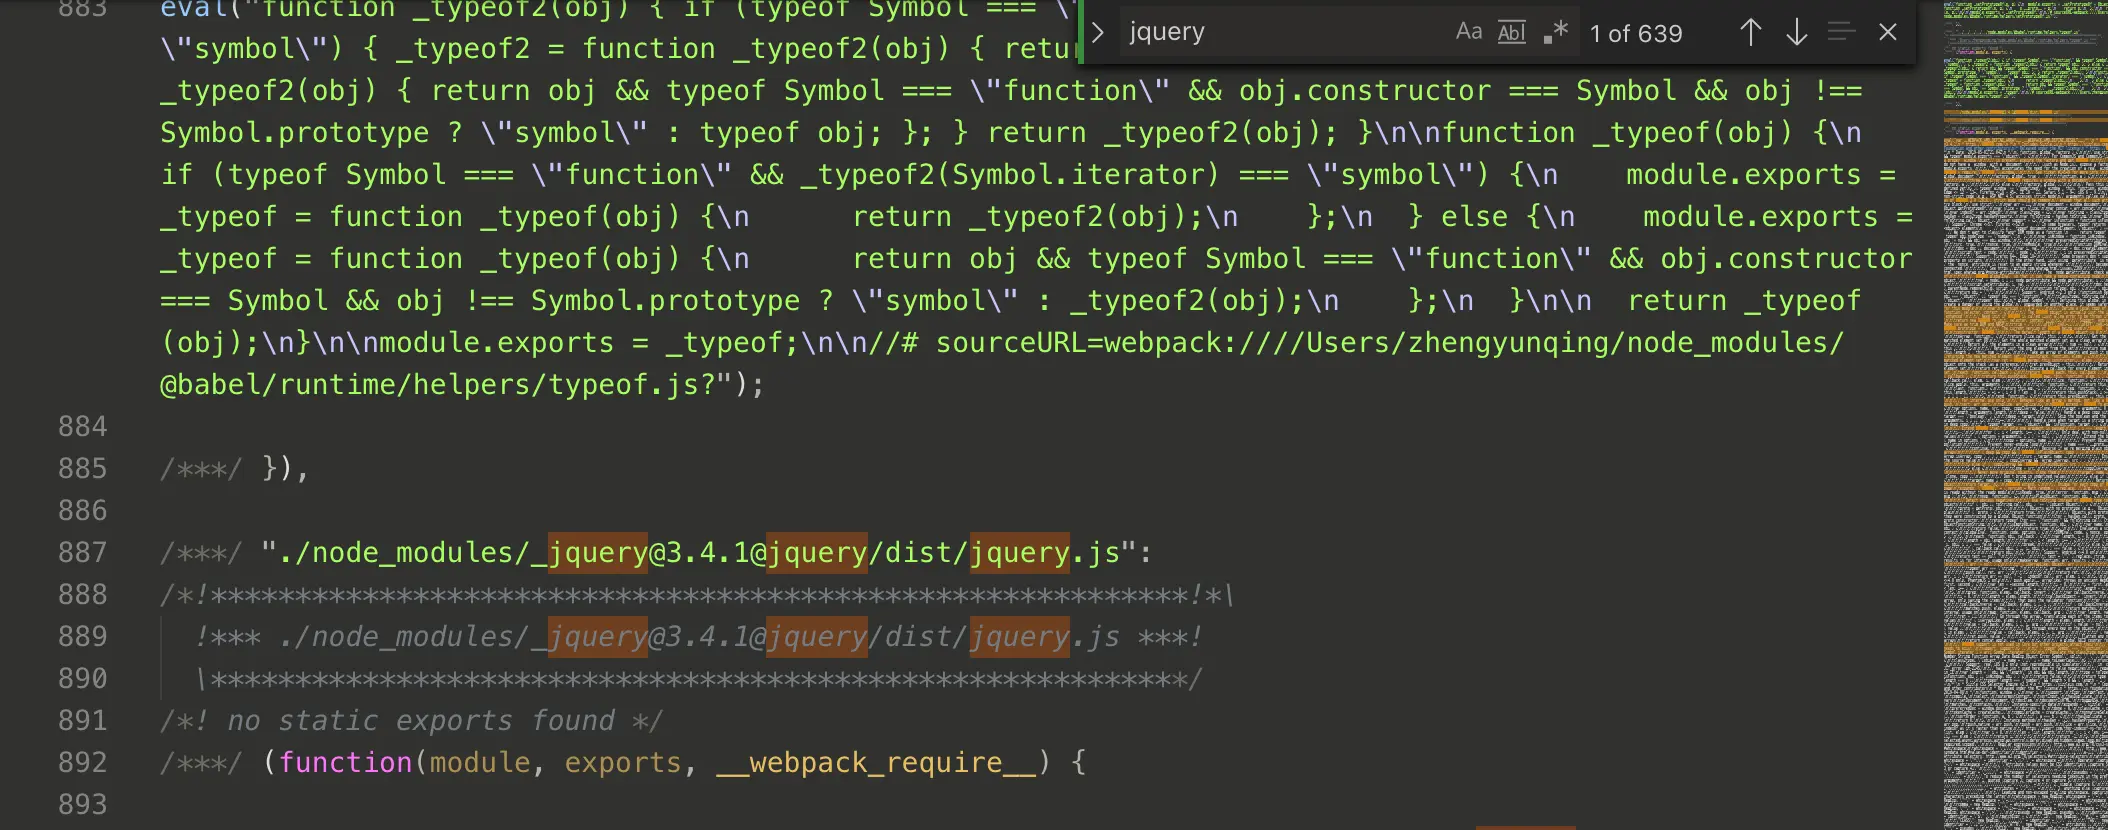Click line number 892 in the gutter
Viewport: 2108px width, 830px height.
(x=82, y=762)
